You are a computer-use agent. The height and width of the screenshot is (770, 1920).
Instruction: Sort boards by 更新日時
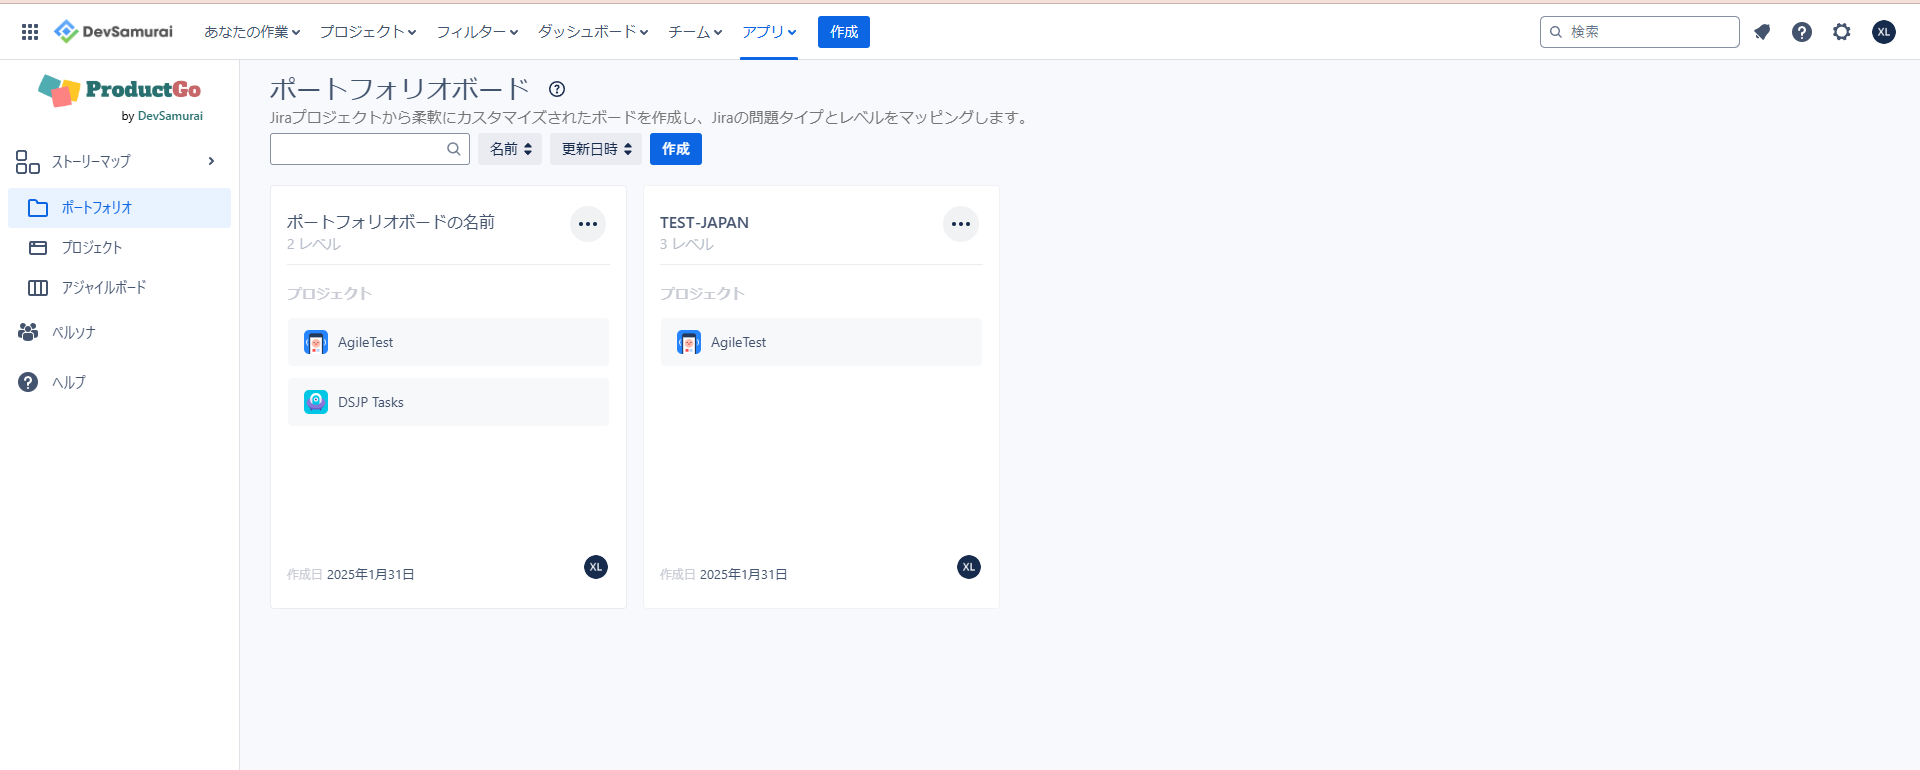pos(596,149)
